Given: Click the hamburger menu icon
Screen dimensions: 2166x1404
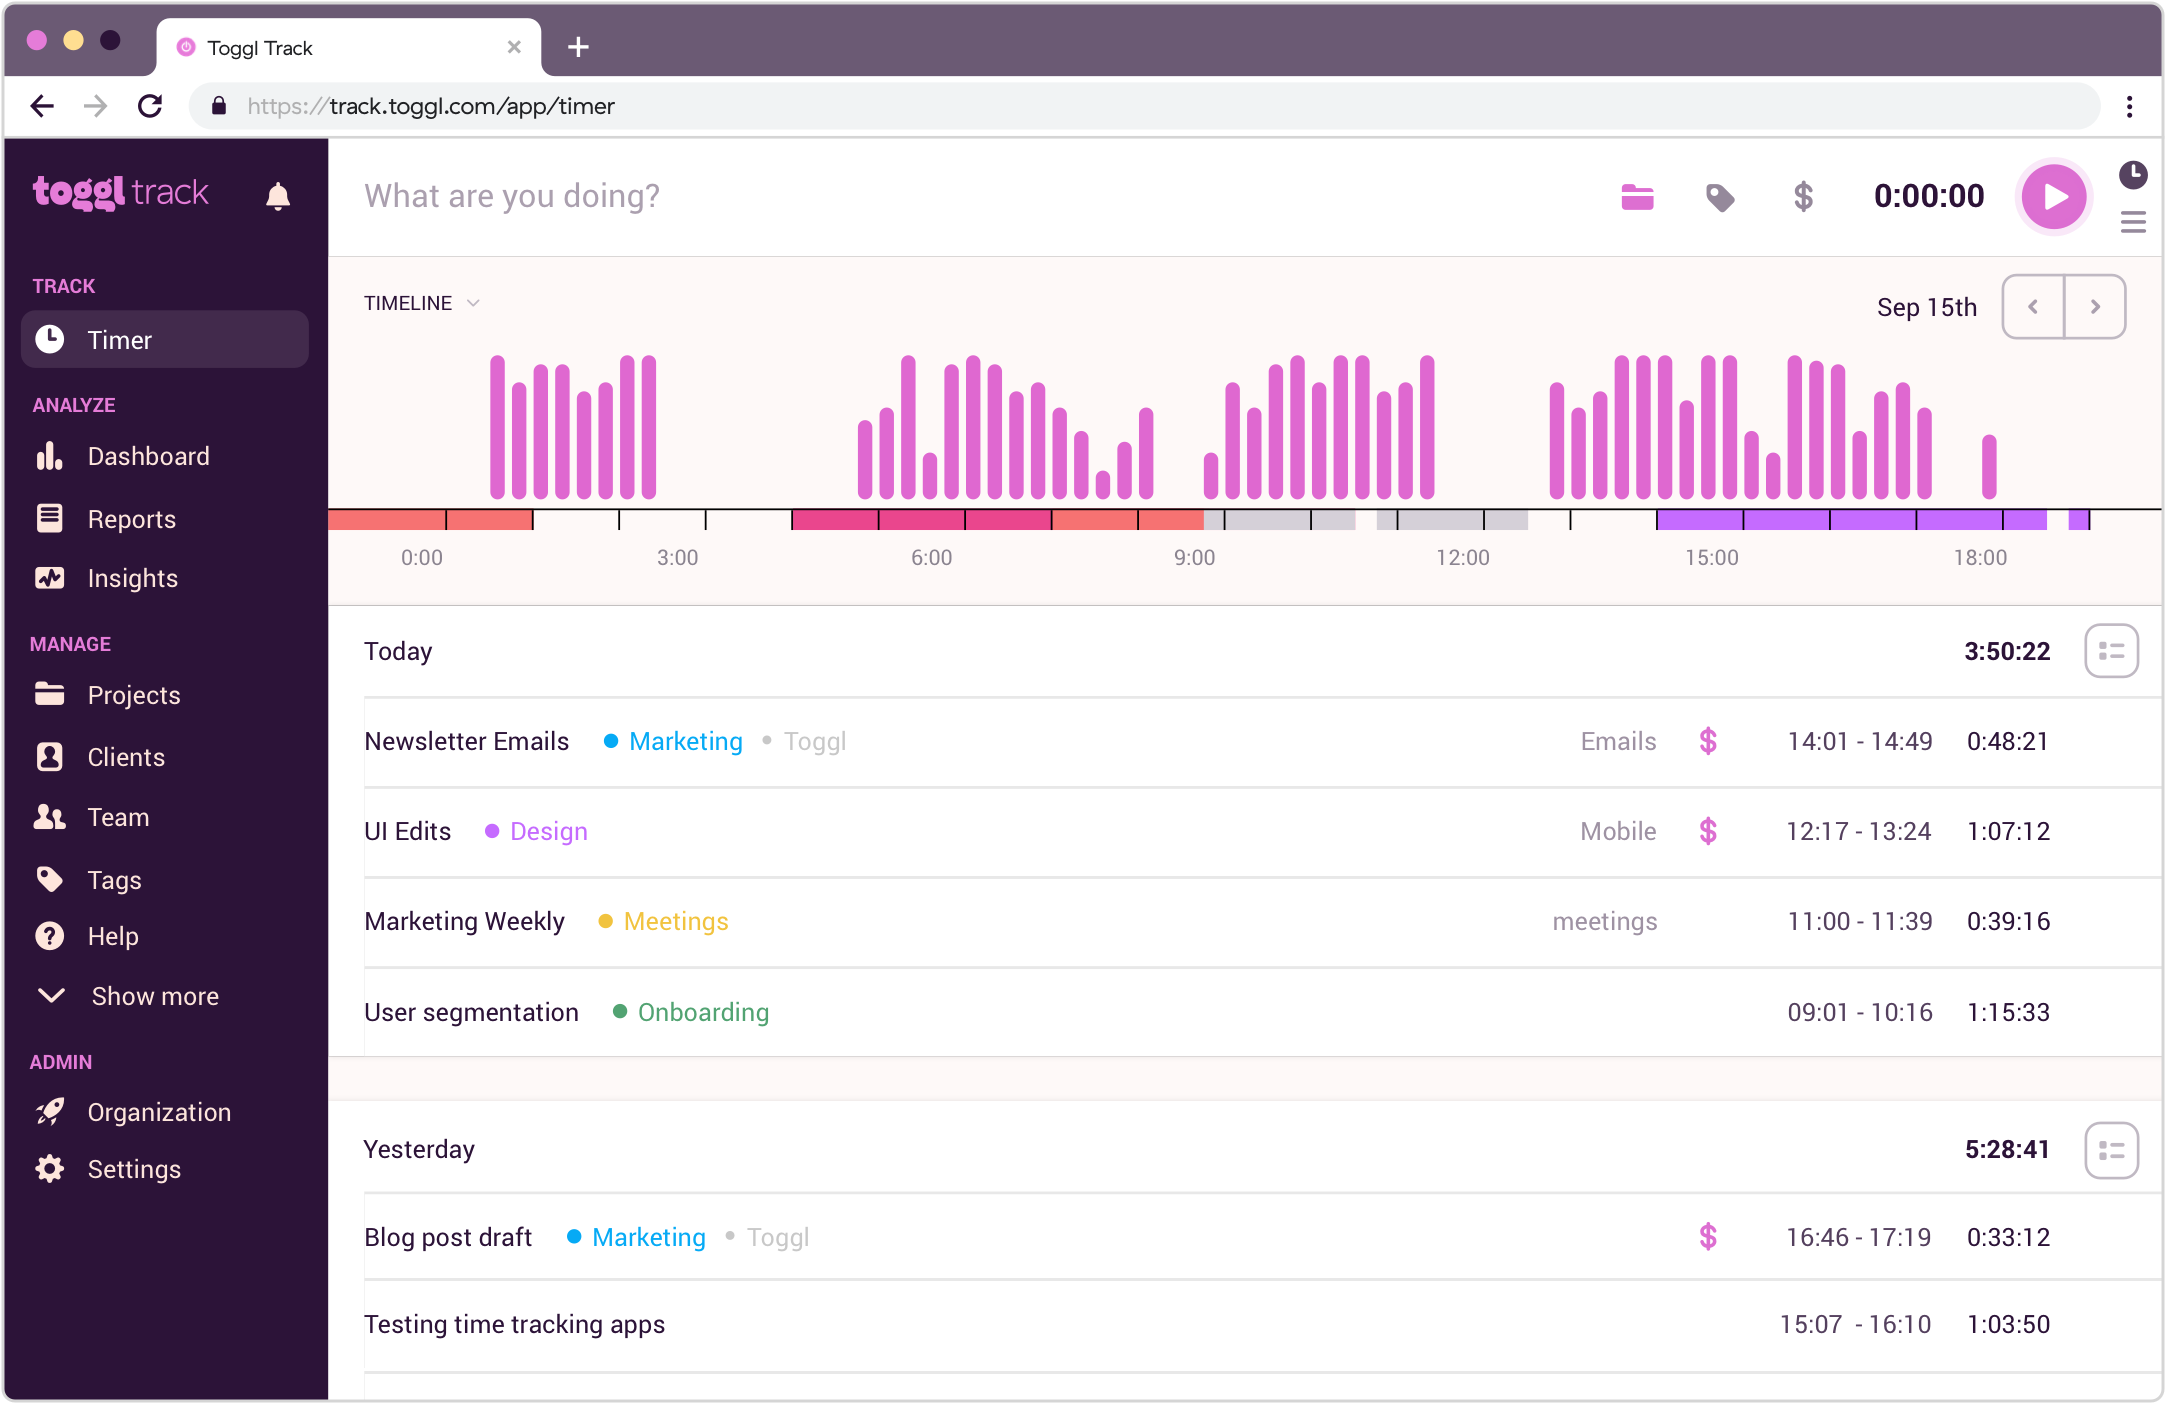Looking at the screenshot, I should click(x=2133, y=221).
